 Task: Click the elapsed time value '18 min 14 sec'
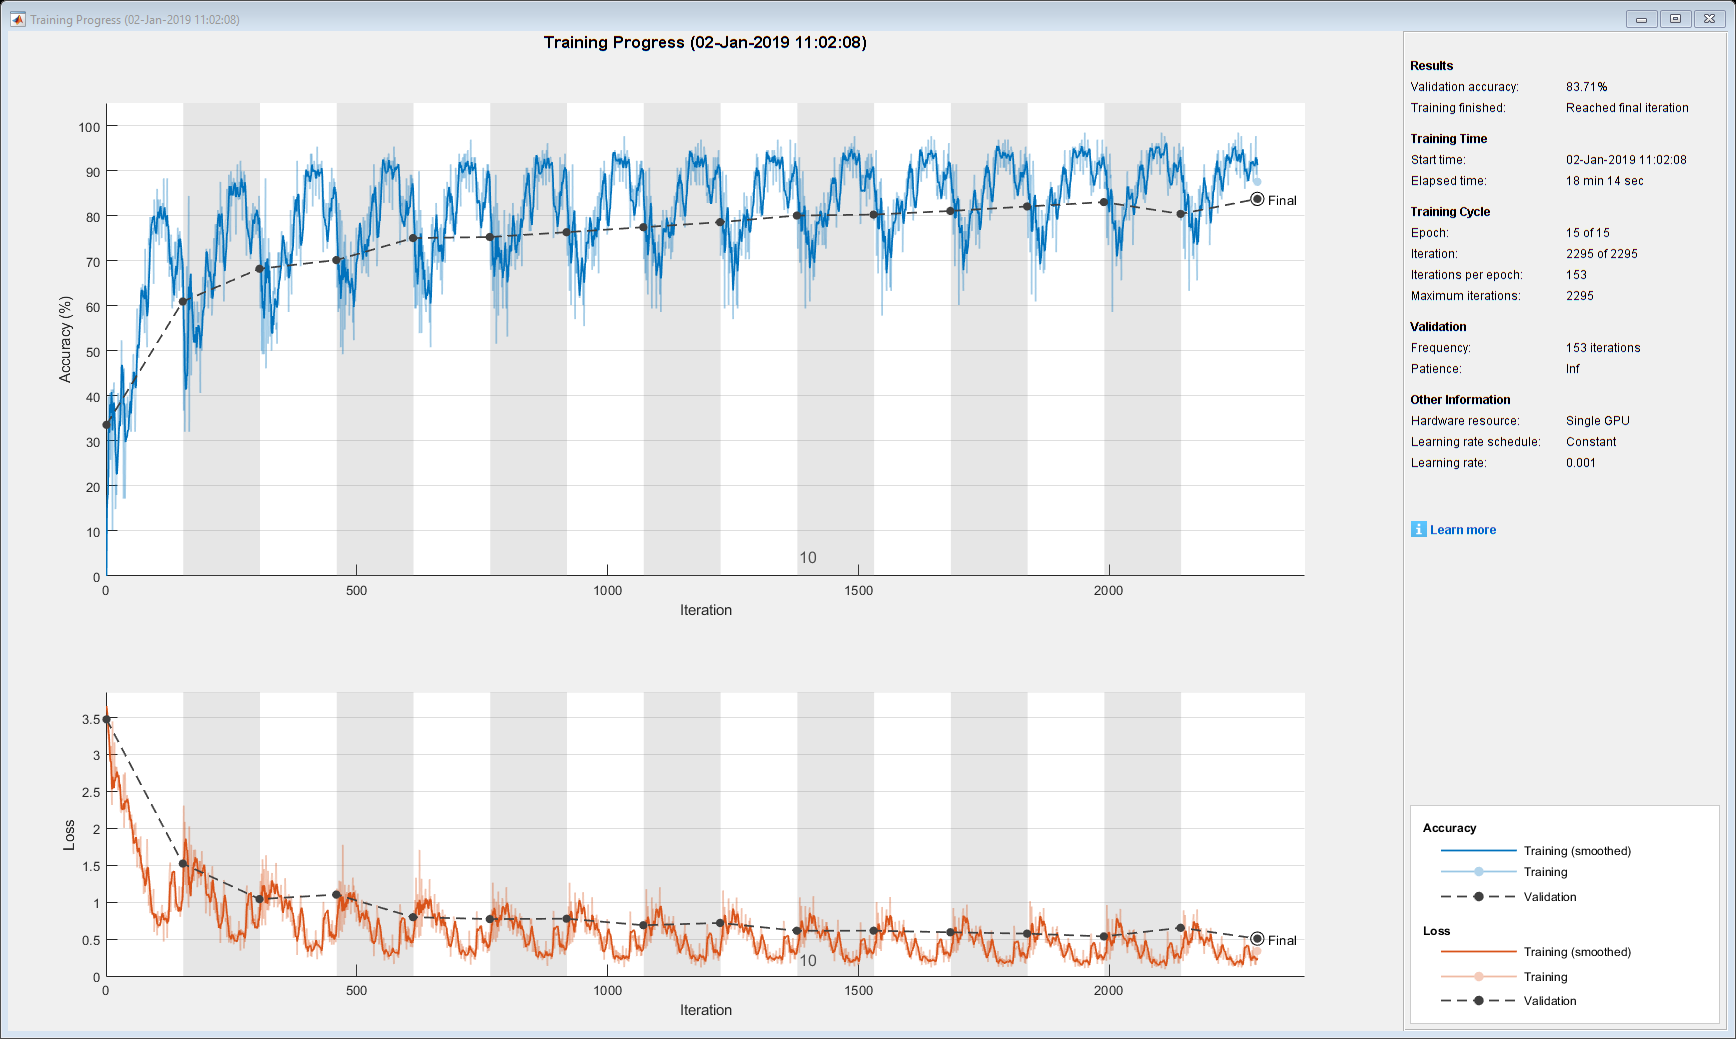tap(1605, 181)
